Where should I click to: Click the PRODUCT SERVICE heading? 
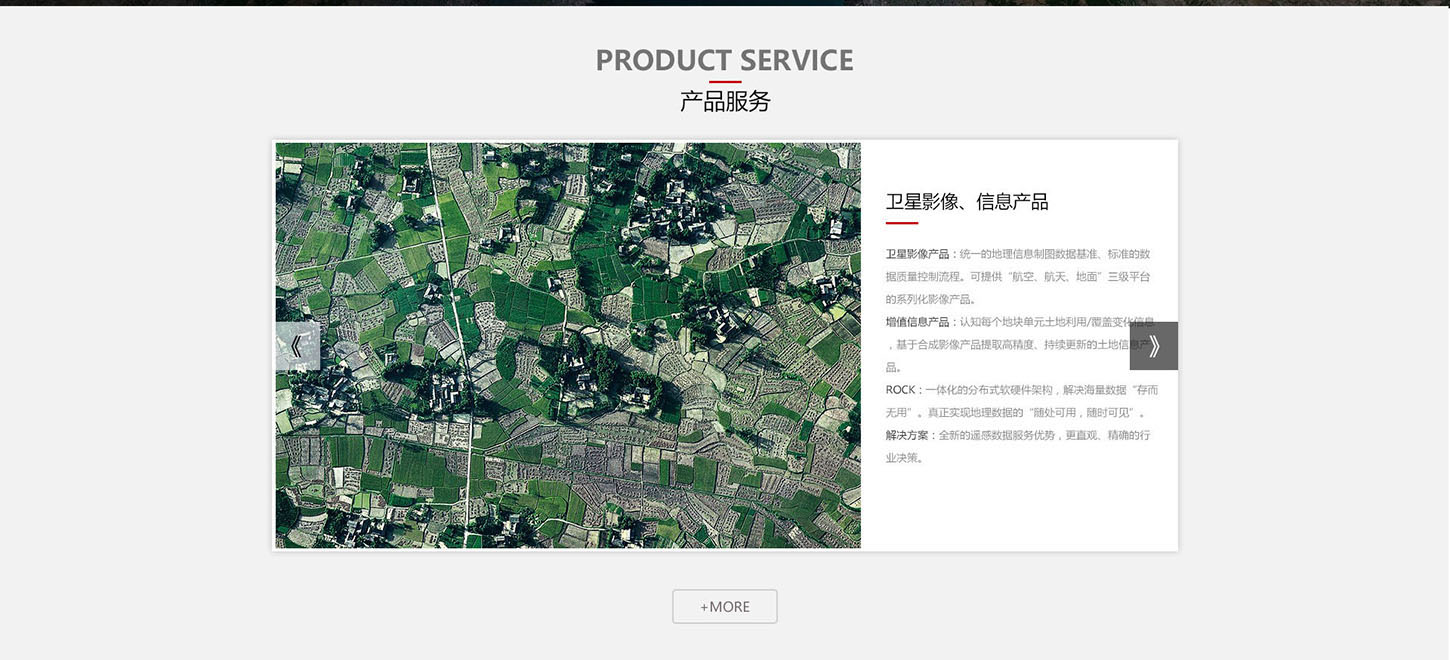724,60
